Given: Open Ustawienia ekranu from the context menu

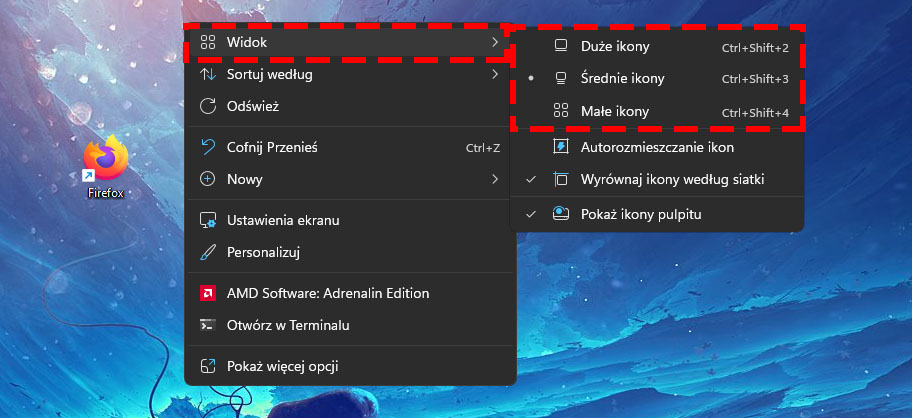Looking at the screenshot, I should pos(350,220).
